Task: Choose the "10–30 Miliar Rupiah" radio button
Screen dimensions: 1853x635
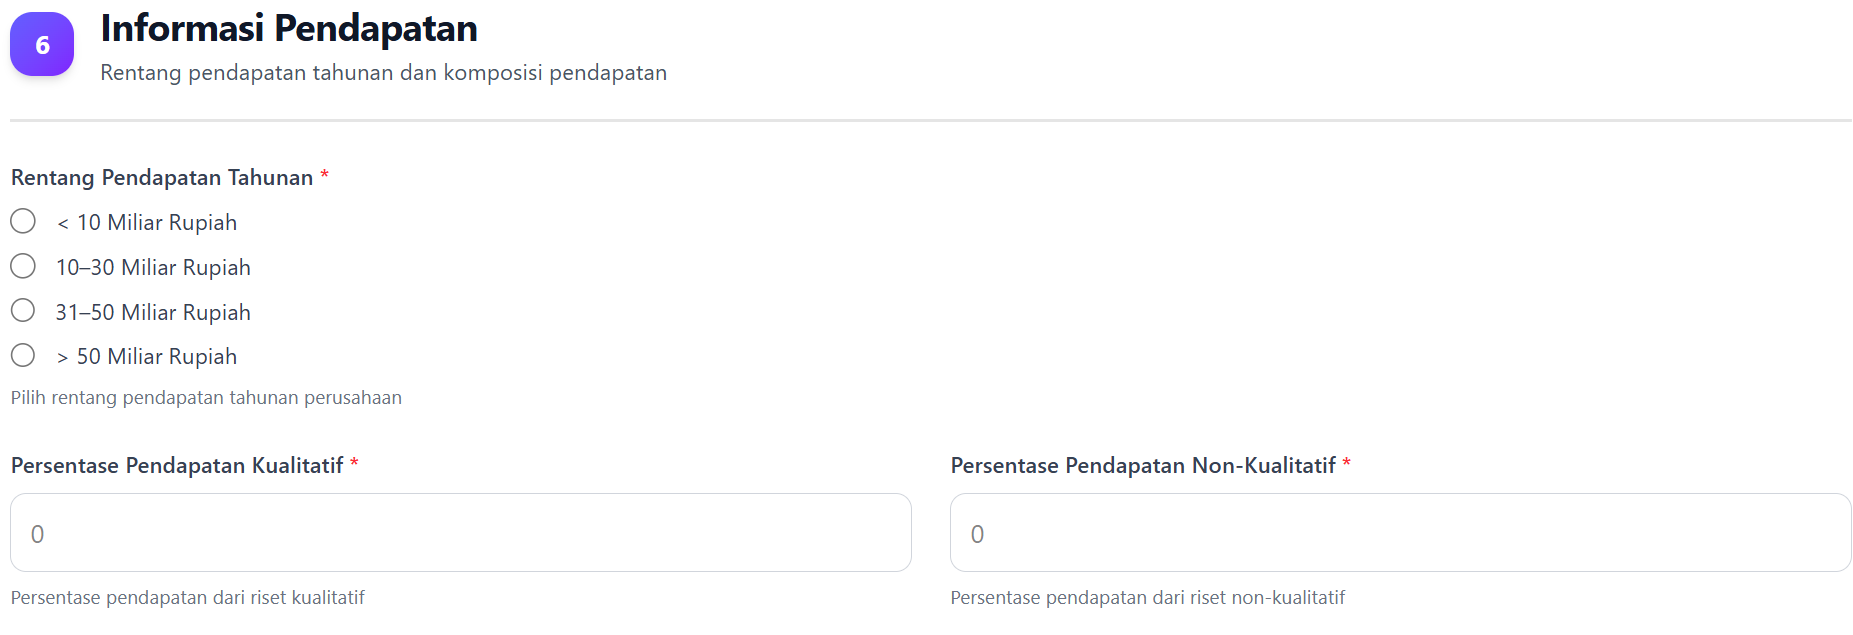Action: [x=23, y=266]
